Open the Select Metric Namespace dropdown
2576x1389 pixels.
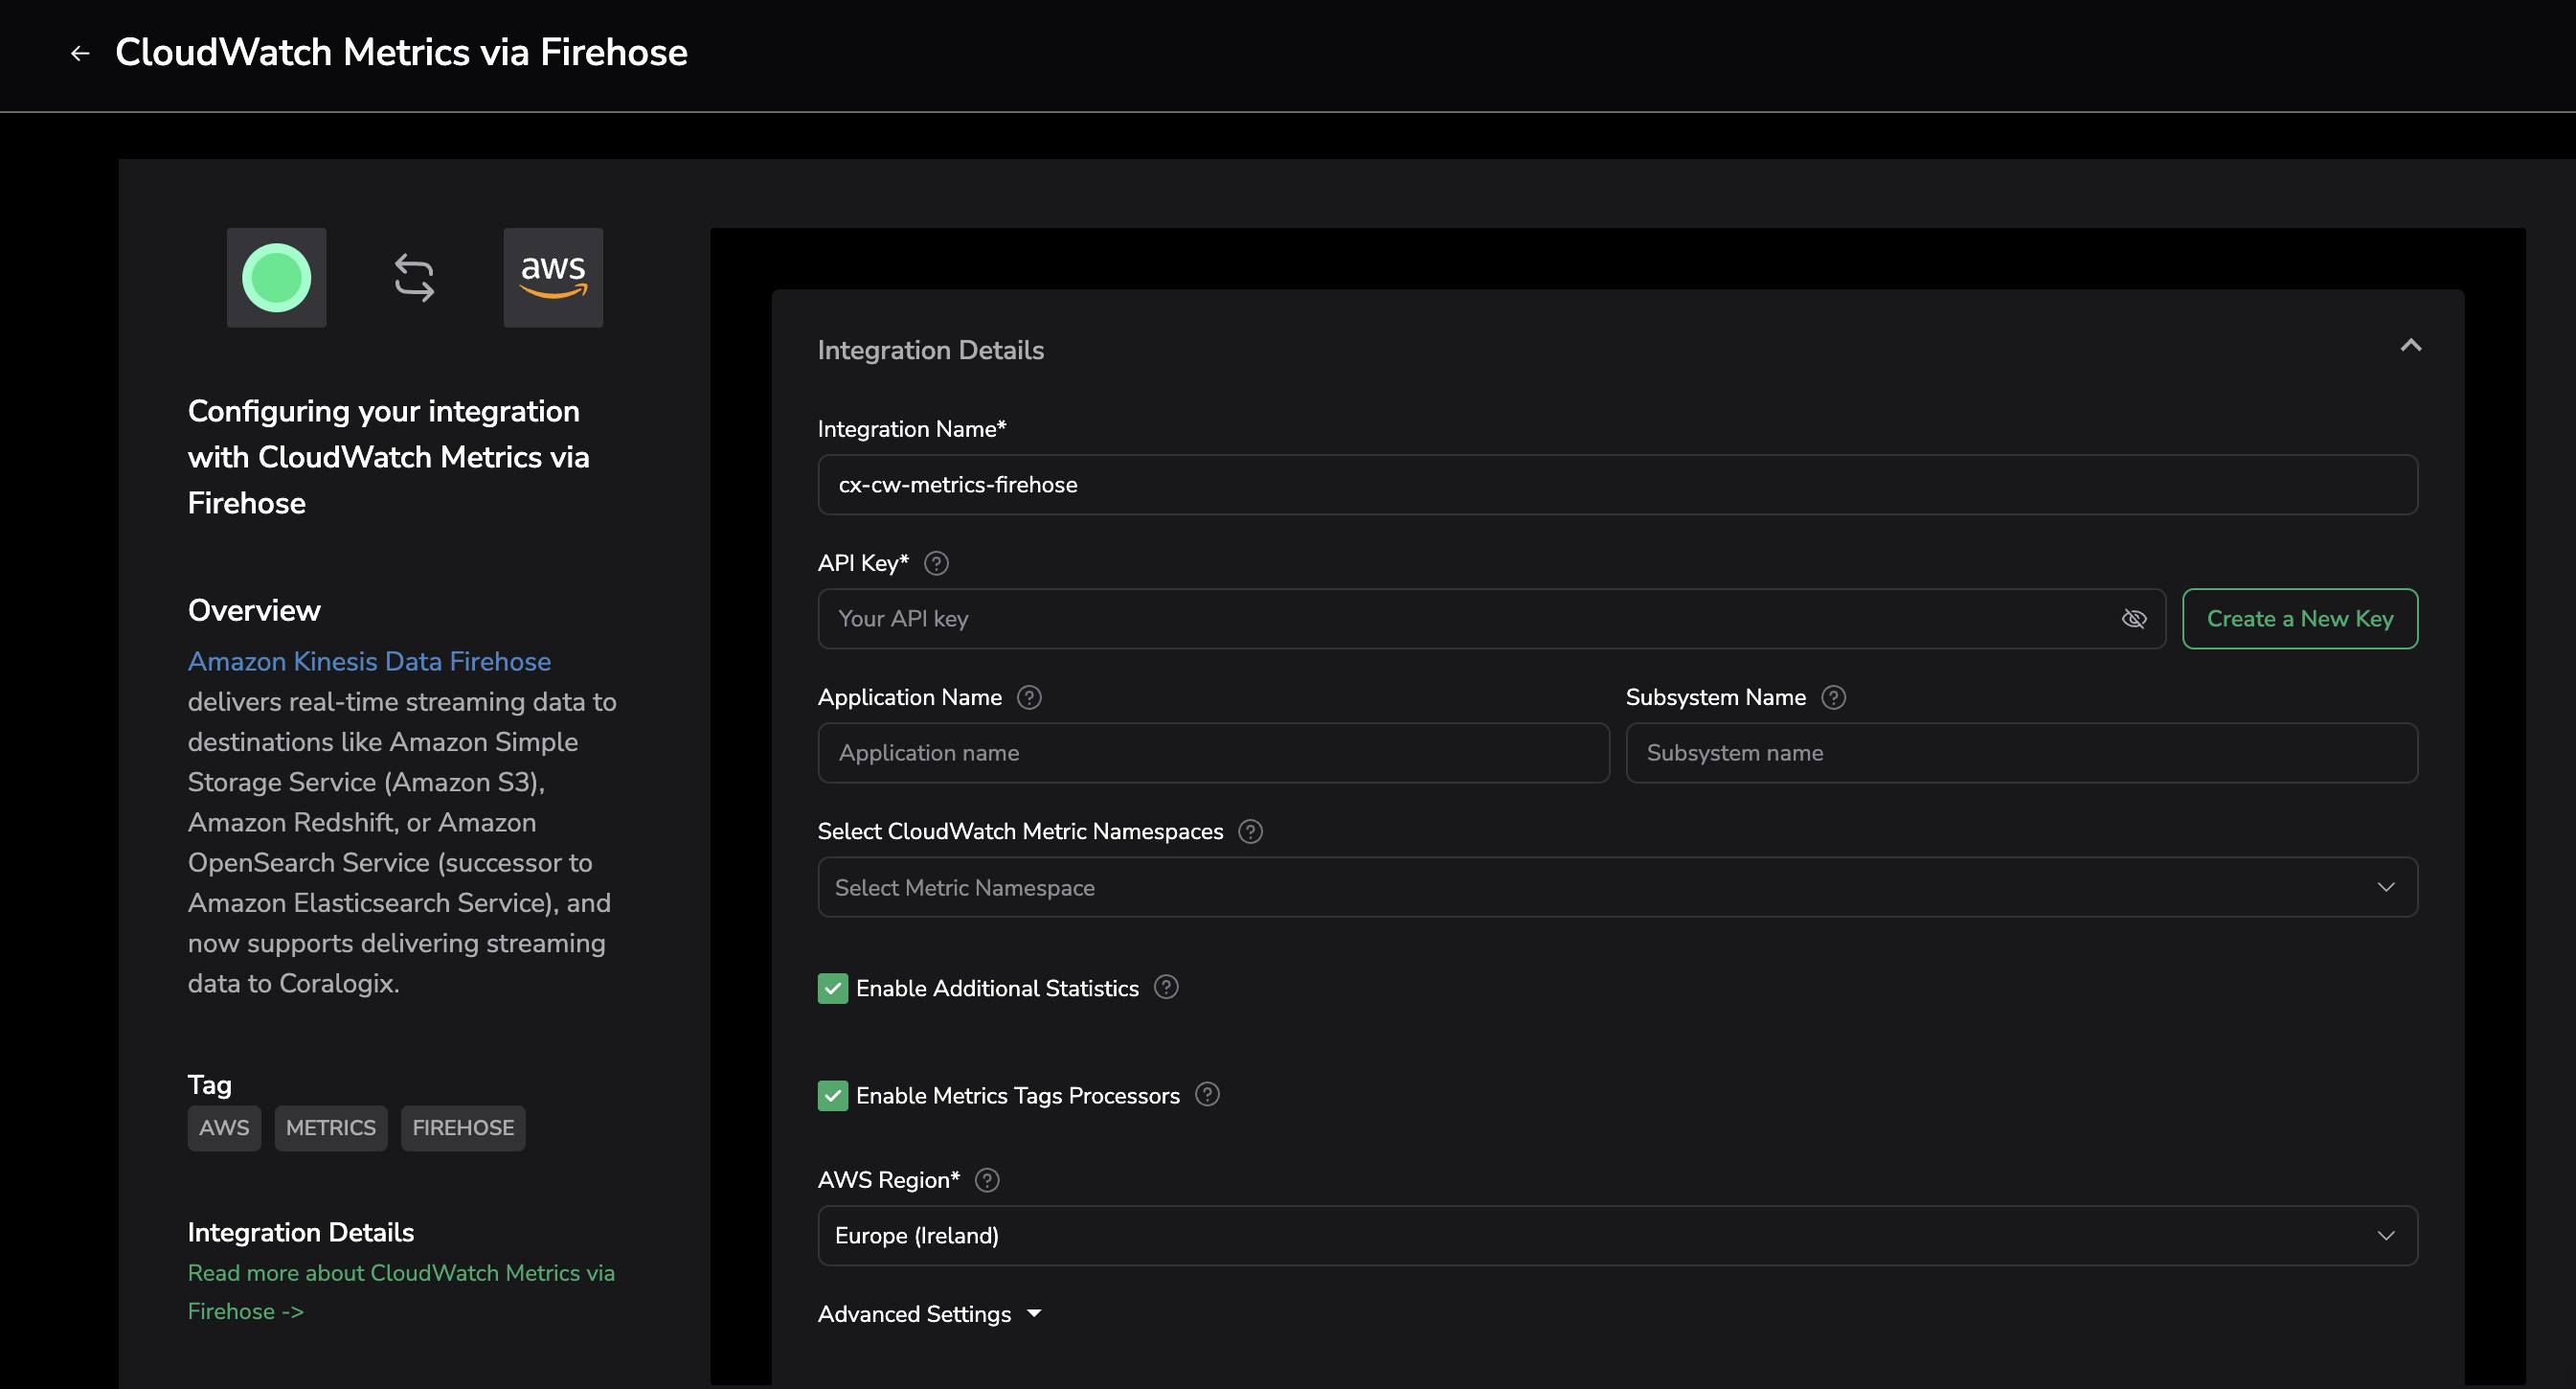pos(1617,887)
